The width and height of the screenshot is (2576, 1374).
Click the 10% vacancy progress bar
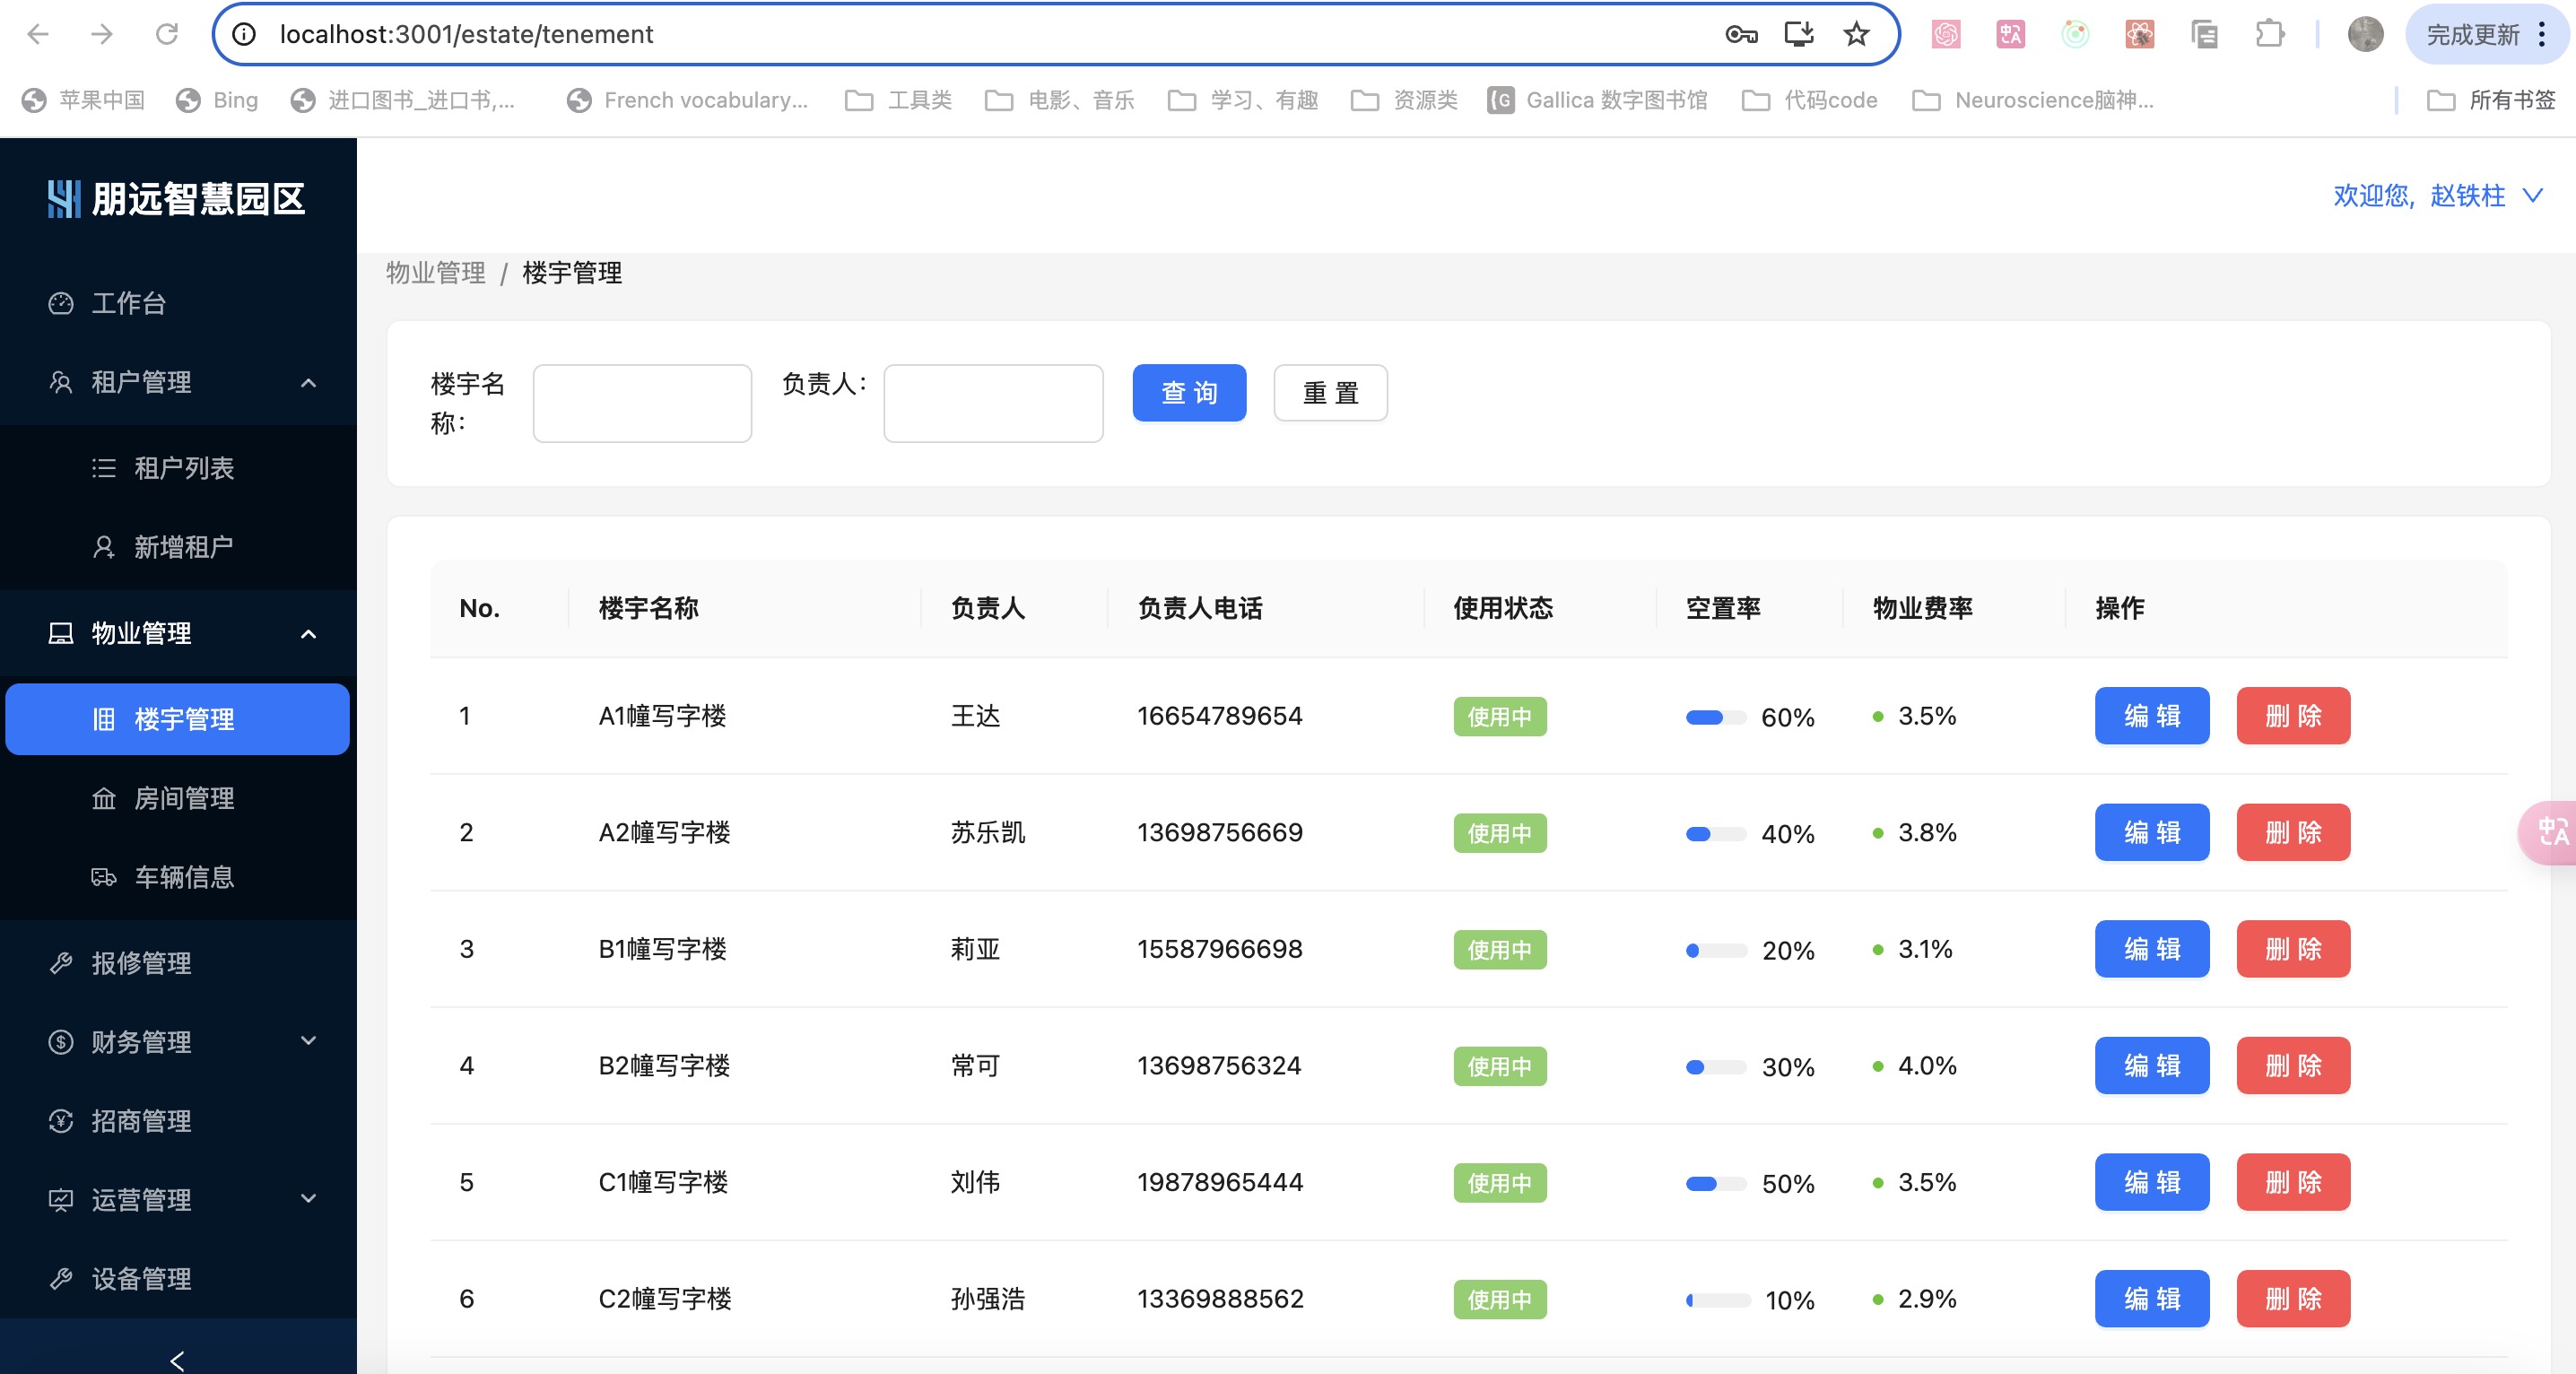(x=1718, y=1300)
